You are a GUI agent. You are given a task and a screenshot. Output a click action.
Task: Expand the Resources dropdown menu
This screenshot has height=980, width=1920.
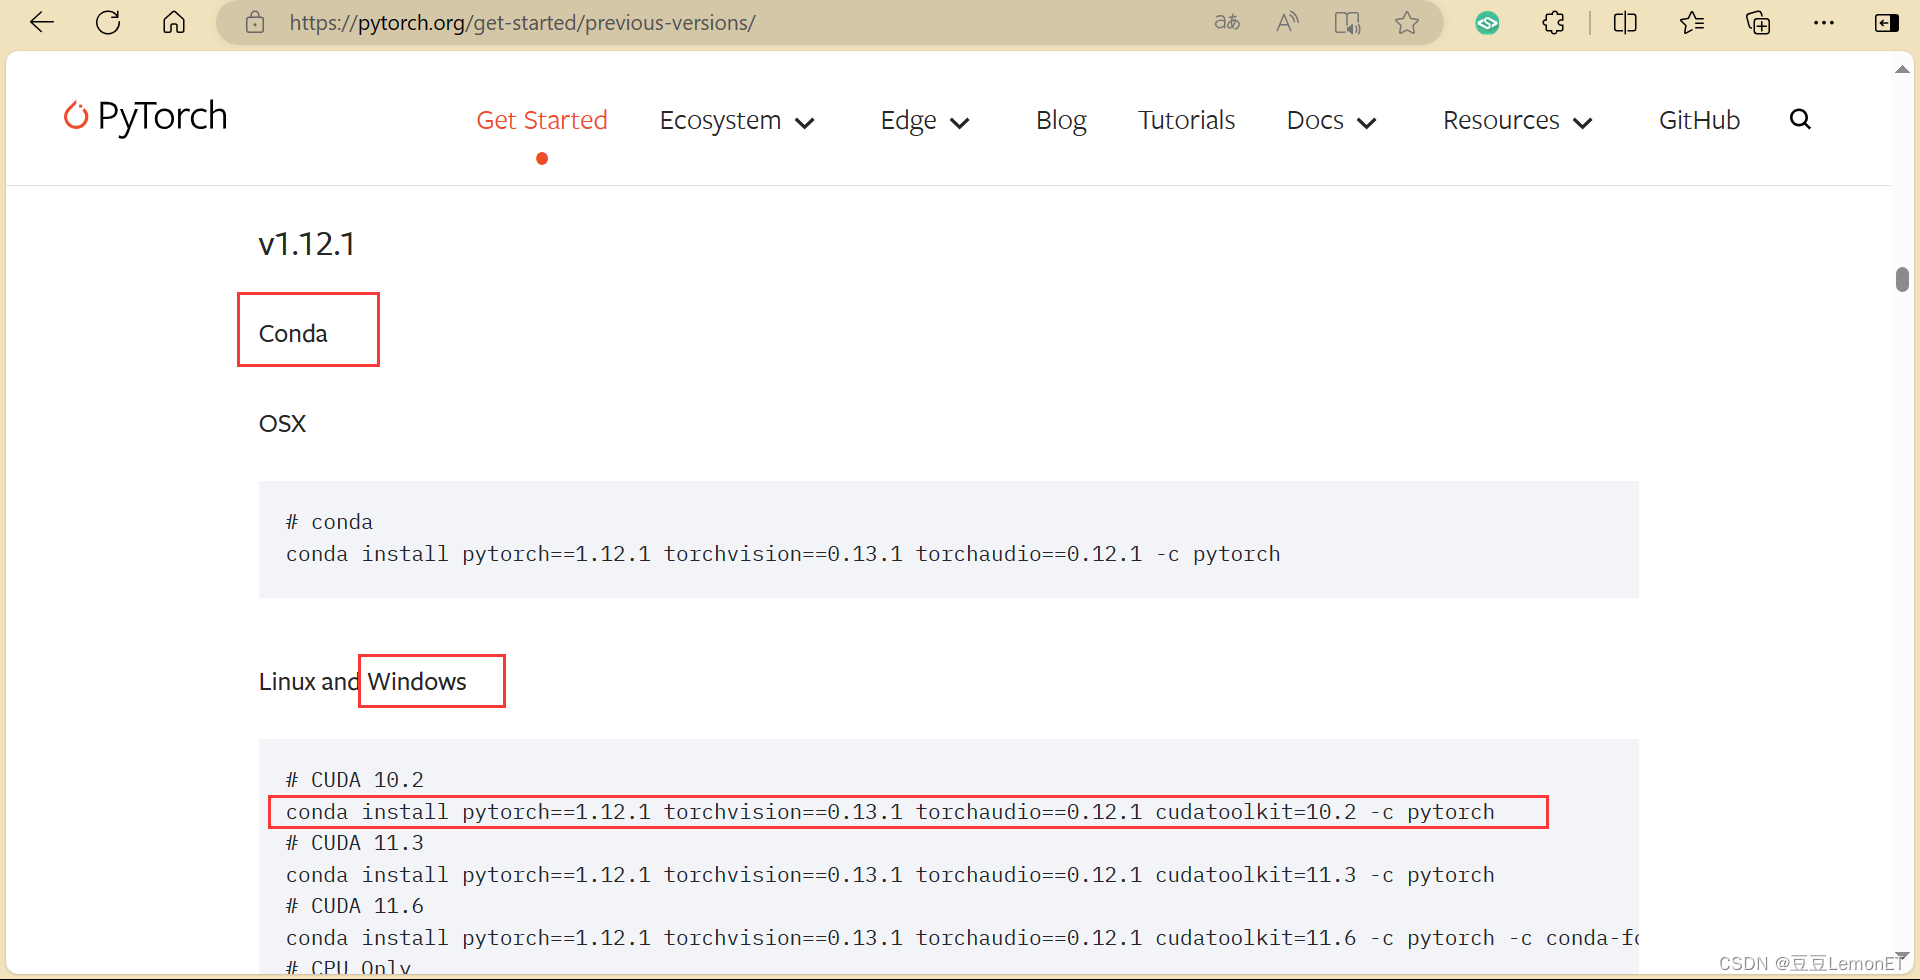coord(1517,121)
